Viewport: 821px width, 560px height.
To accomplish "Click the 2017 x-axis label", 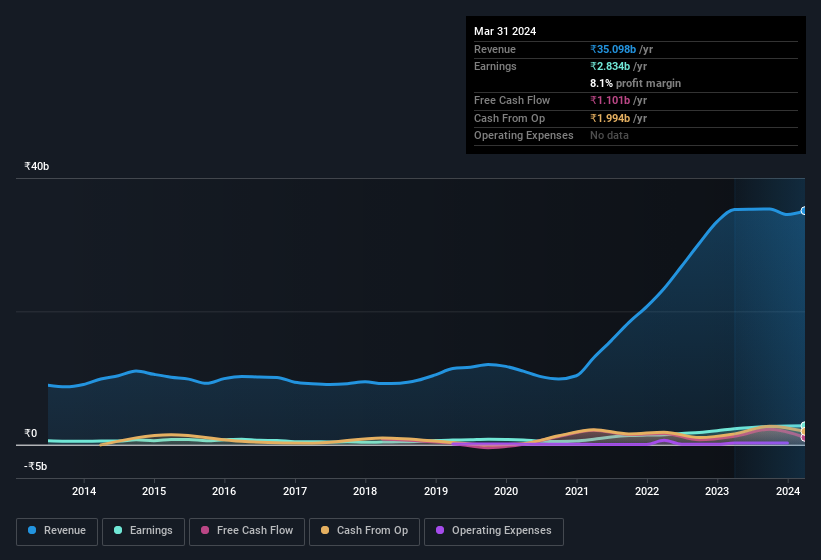I will [295, 491].
